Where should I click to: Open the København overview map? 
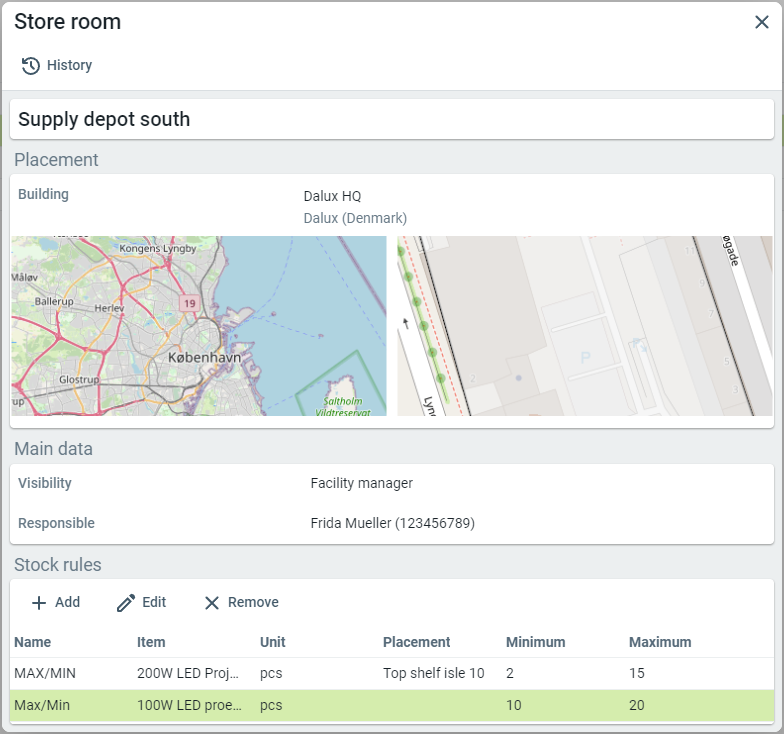(198, 326)
